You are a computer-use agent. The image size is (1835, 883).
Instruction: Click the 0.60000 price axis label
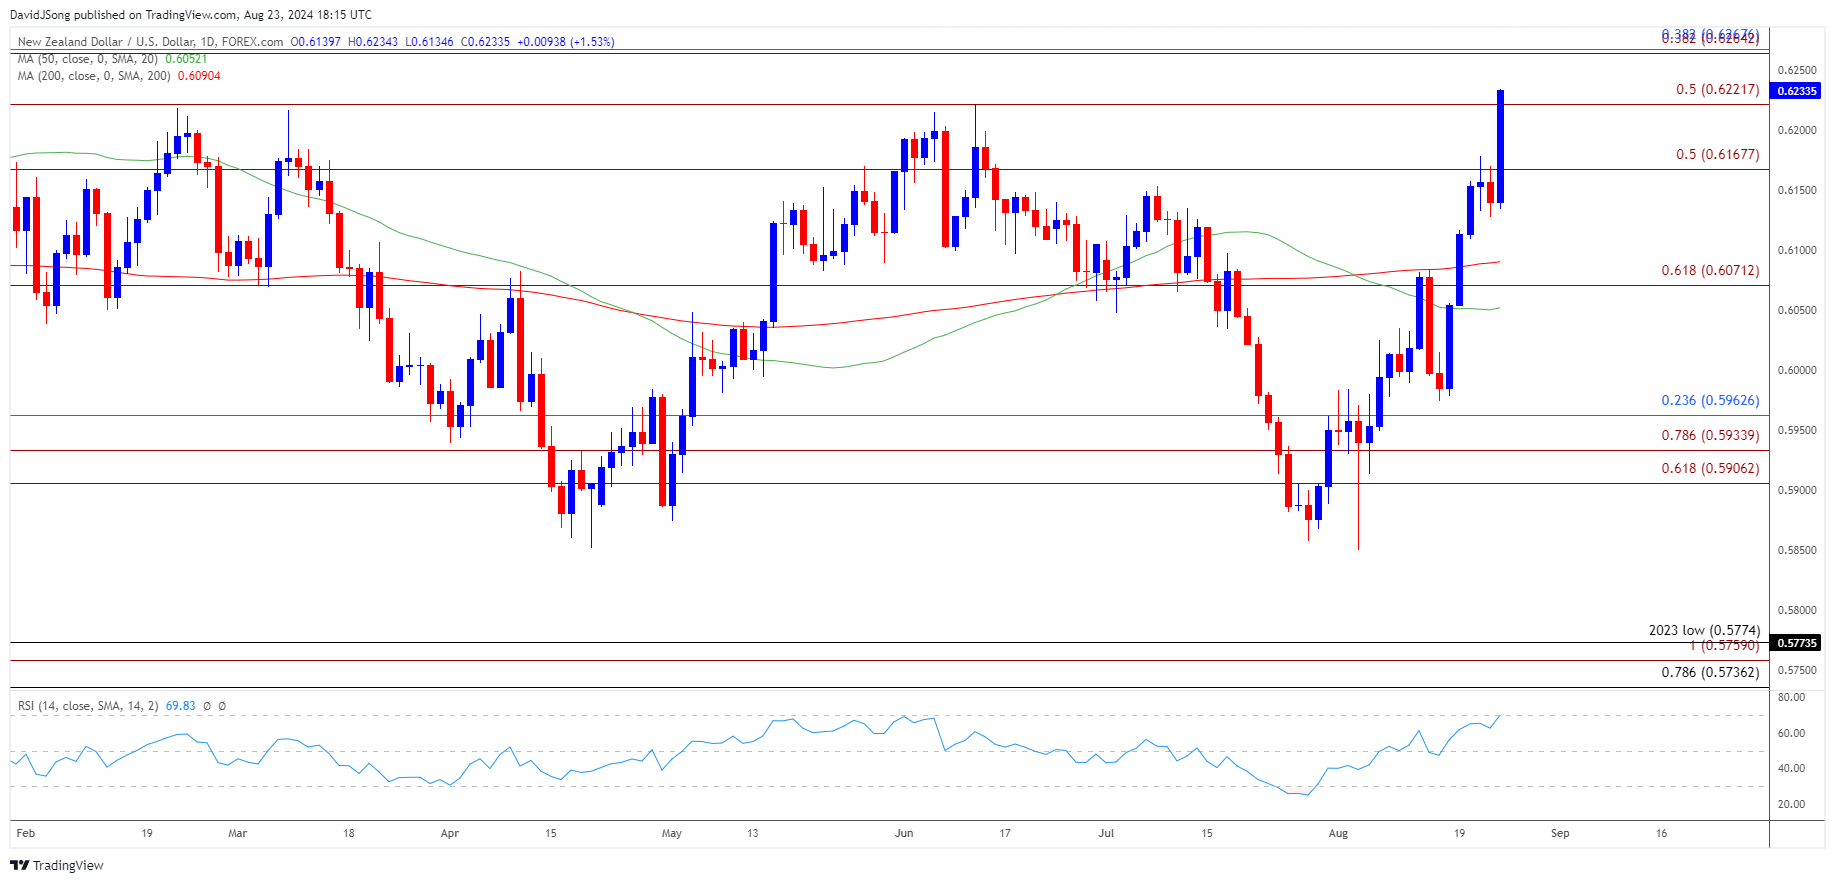click(x=1797, y=371)
